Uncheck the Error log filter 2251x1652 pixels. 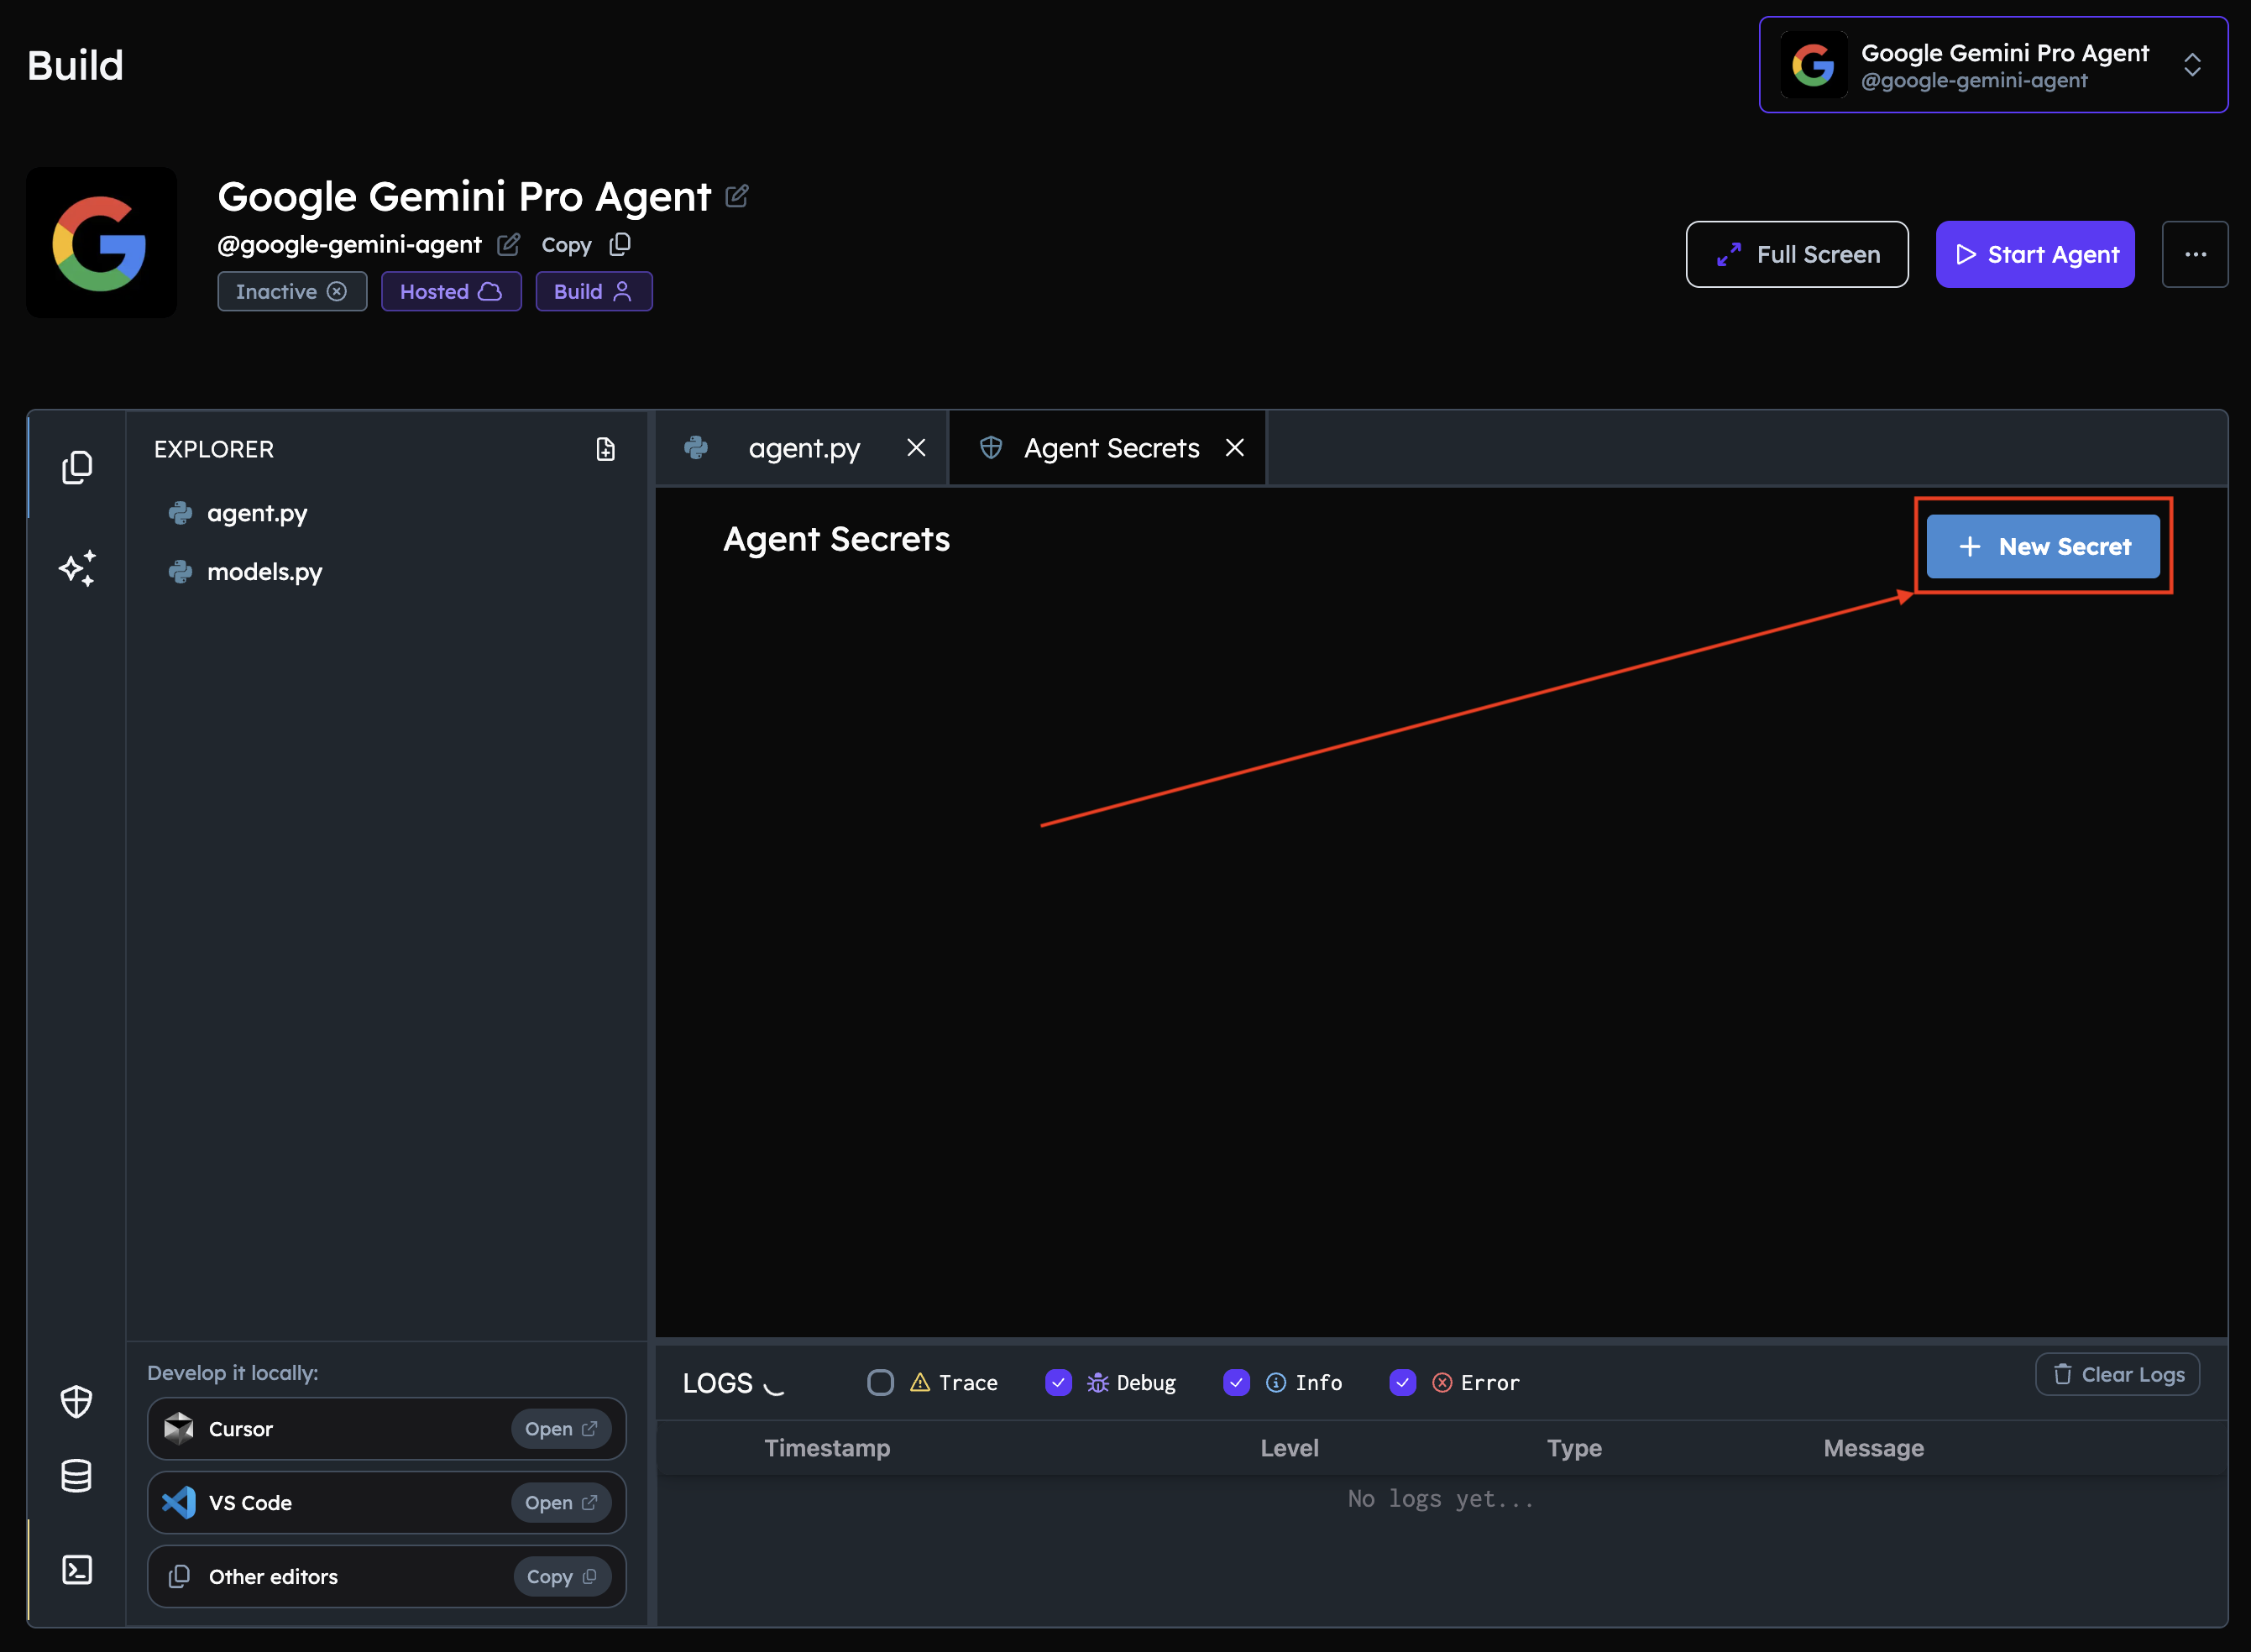tap(1402, 1382)
